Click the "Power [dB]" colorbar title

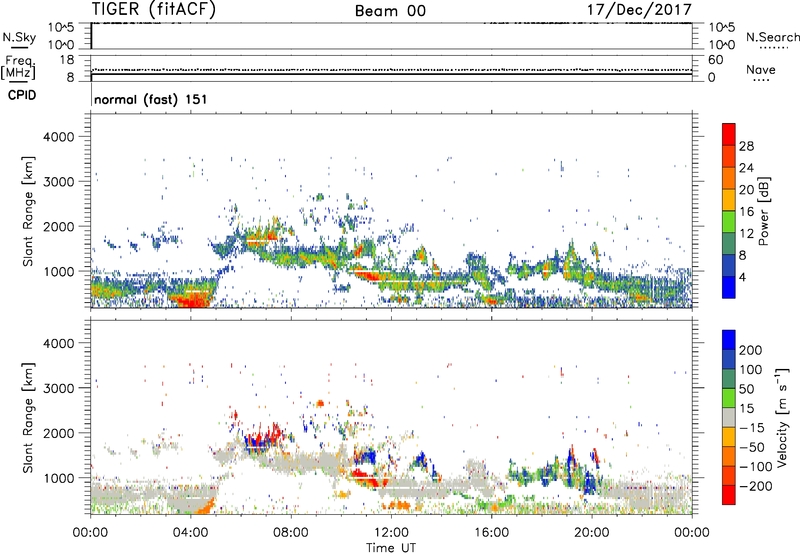(764, 211)
